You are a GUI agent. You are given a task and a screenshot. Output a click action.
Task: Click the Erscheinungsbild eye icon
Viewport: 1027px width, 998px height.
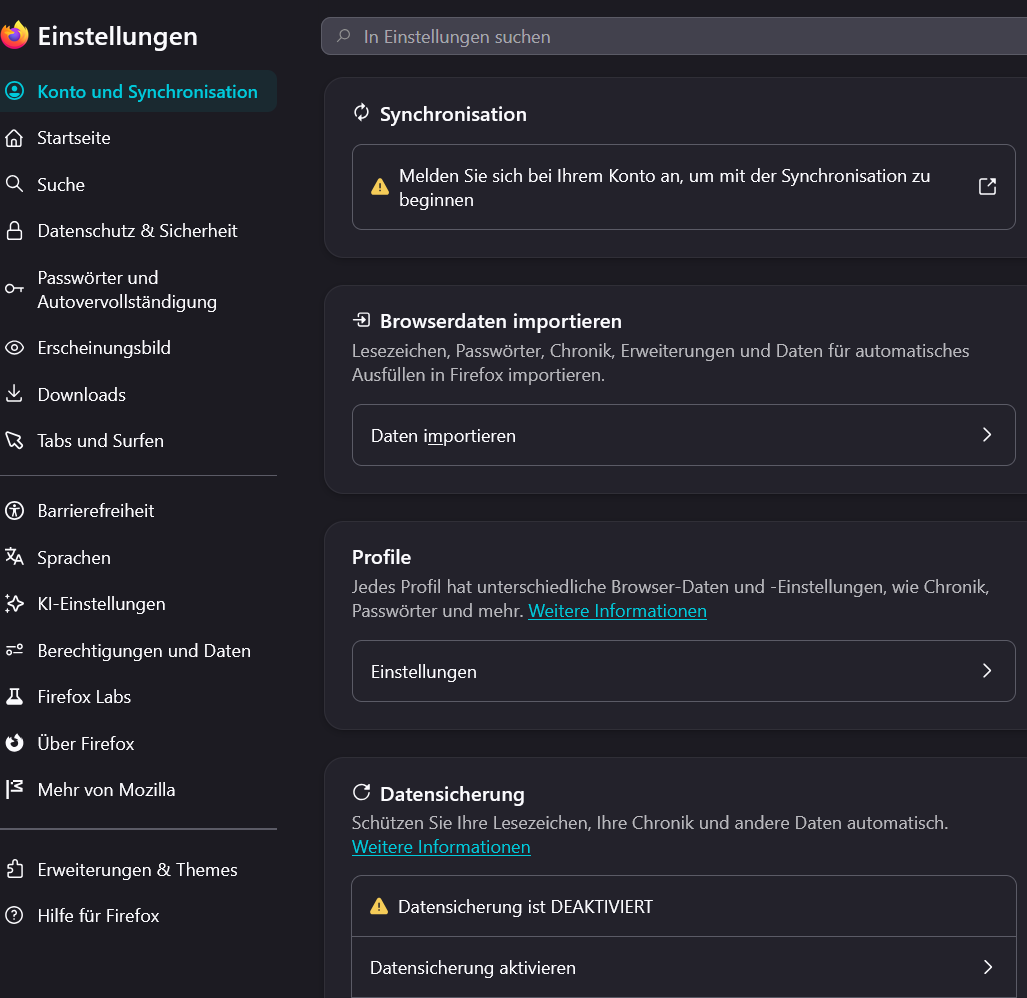[x=14, y=348]
